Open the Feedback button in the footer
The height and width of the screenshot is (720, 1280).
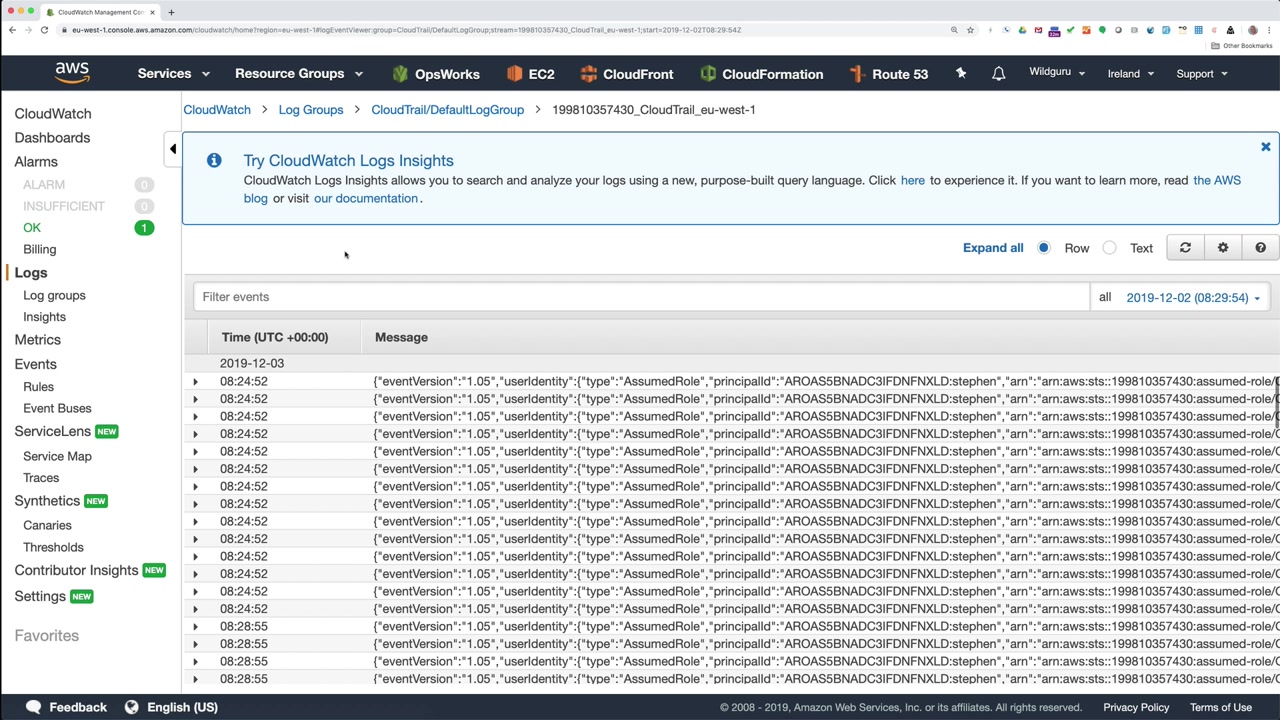[66, 707]
